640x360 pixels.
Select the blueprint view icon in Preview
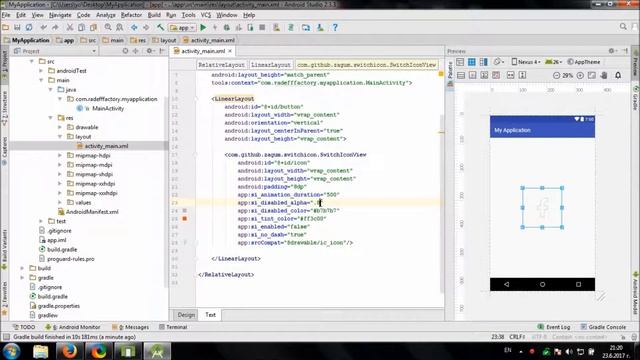tap(472, 62)
